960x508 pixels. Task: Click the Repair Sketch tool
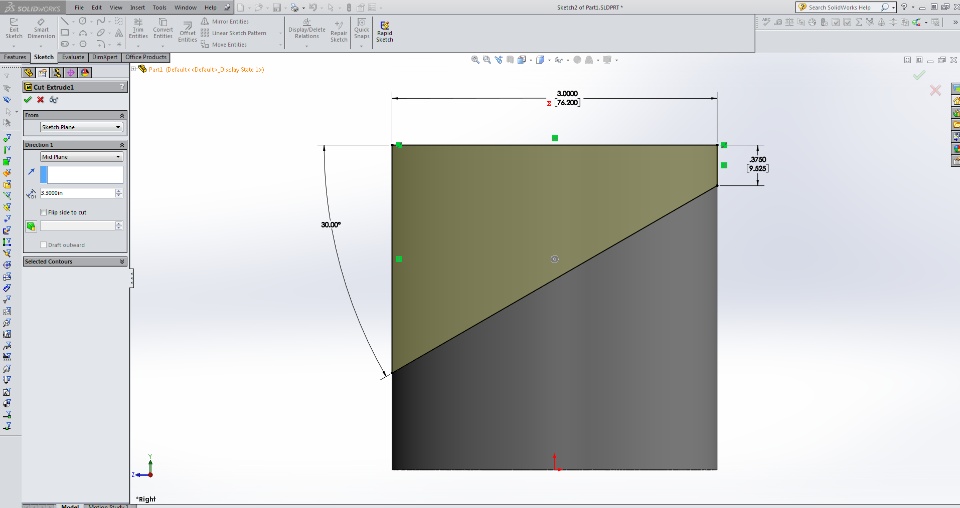[339, 32]
